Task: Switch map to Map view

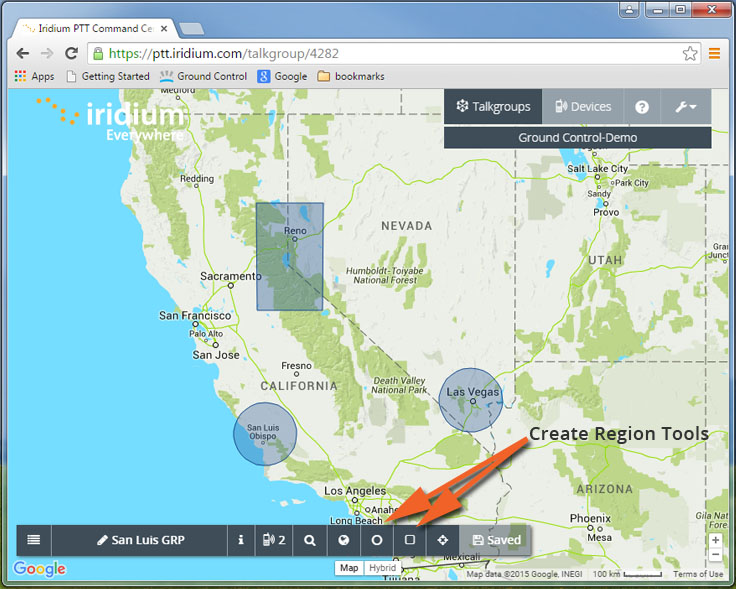Action: (349, 568)
